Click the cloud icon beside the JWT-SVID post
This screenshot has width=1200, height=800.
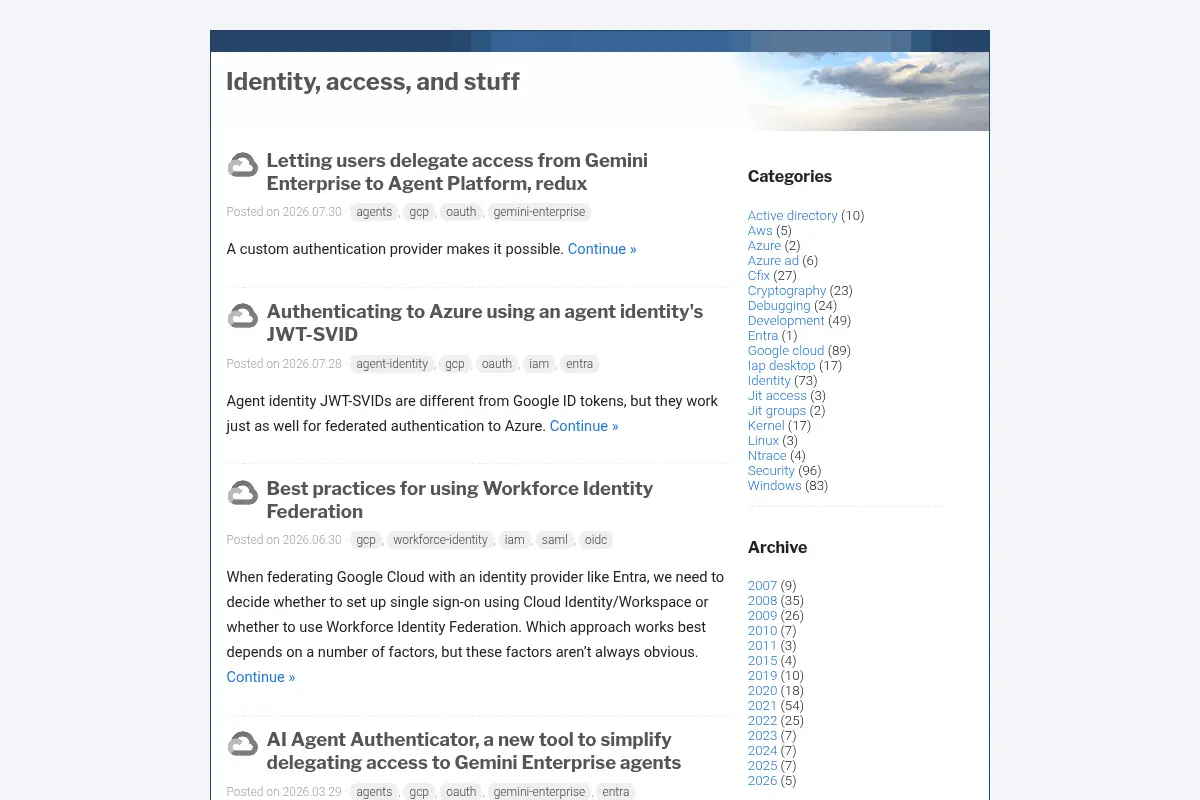[243, 316]
